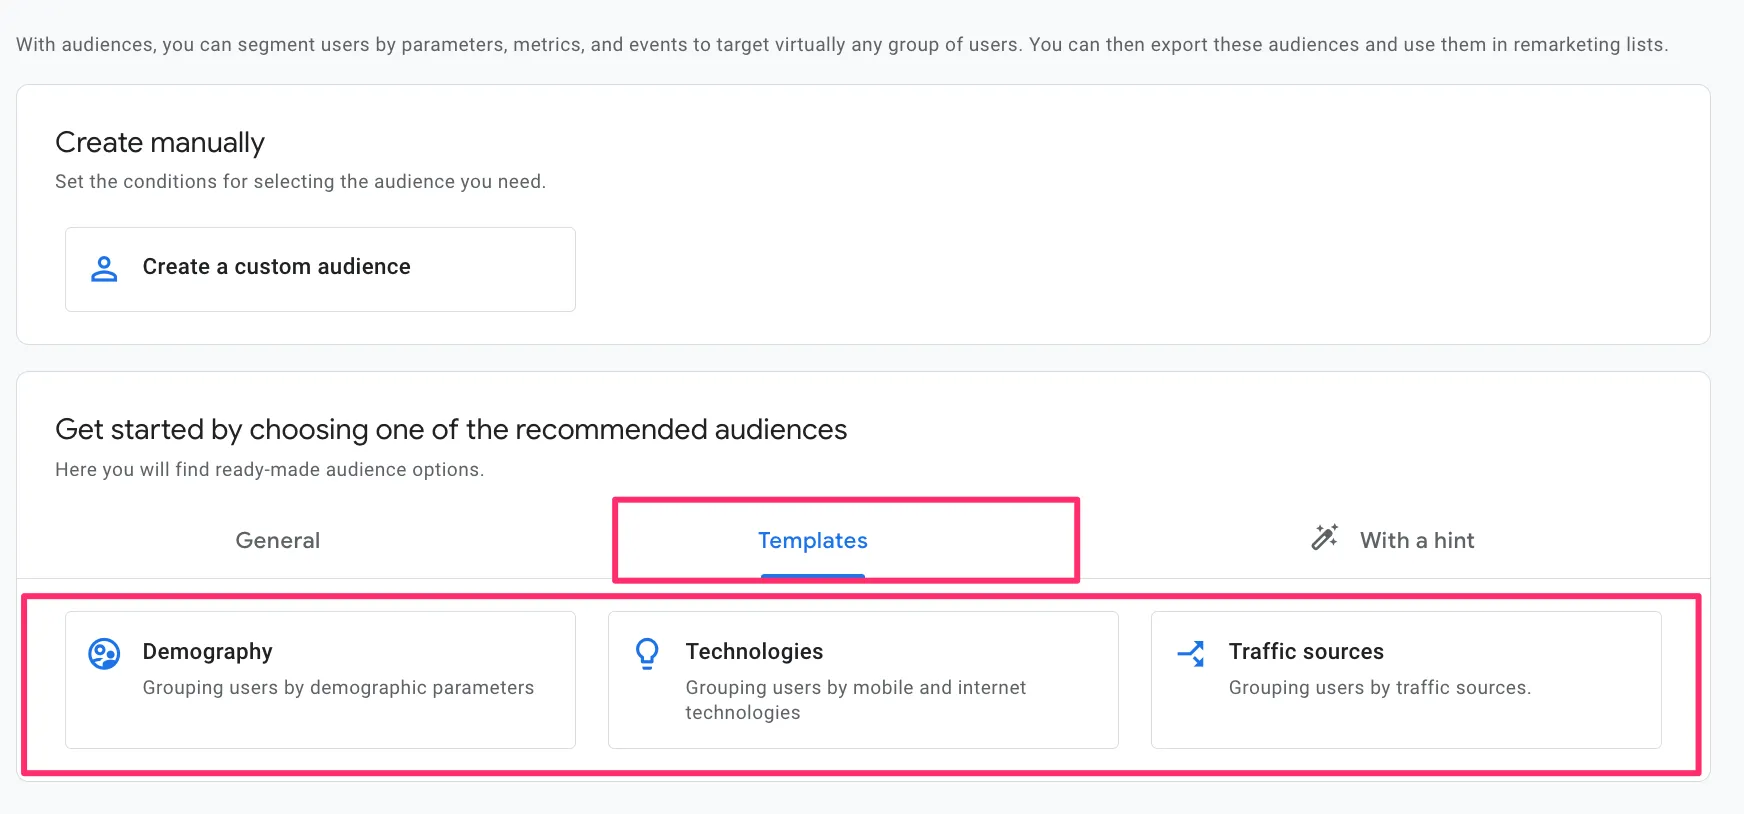This screenshot has height=814, width=1744.
Task: Click the 'Get started by choosing' recommended audiences heading
Action: pos(451,429)
